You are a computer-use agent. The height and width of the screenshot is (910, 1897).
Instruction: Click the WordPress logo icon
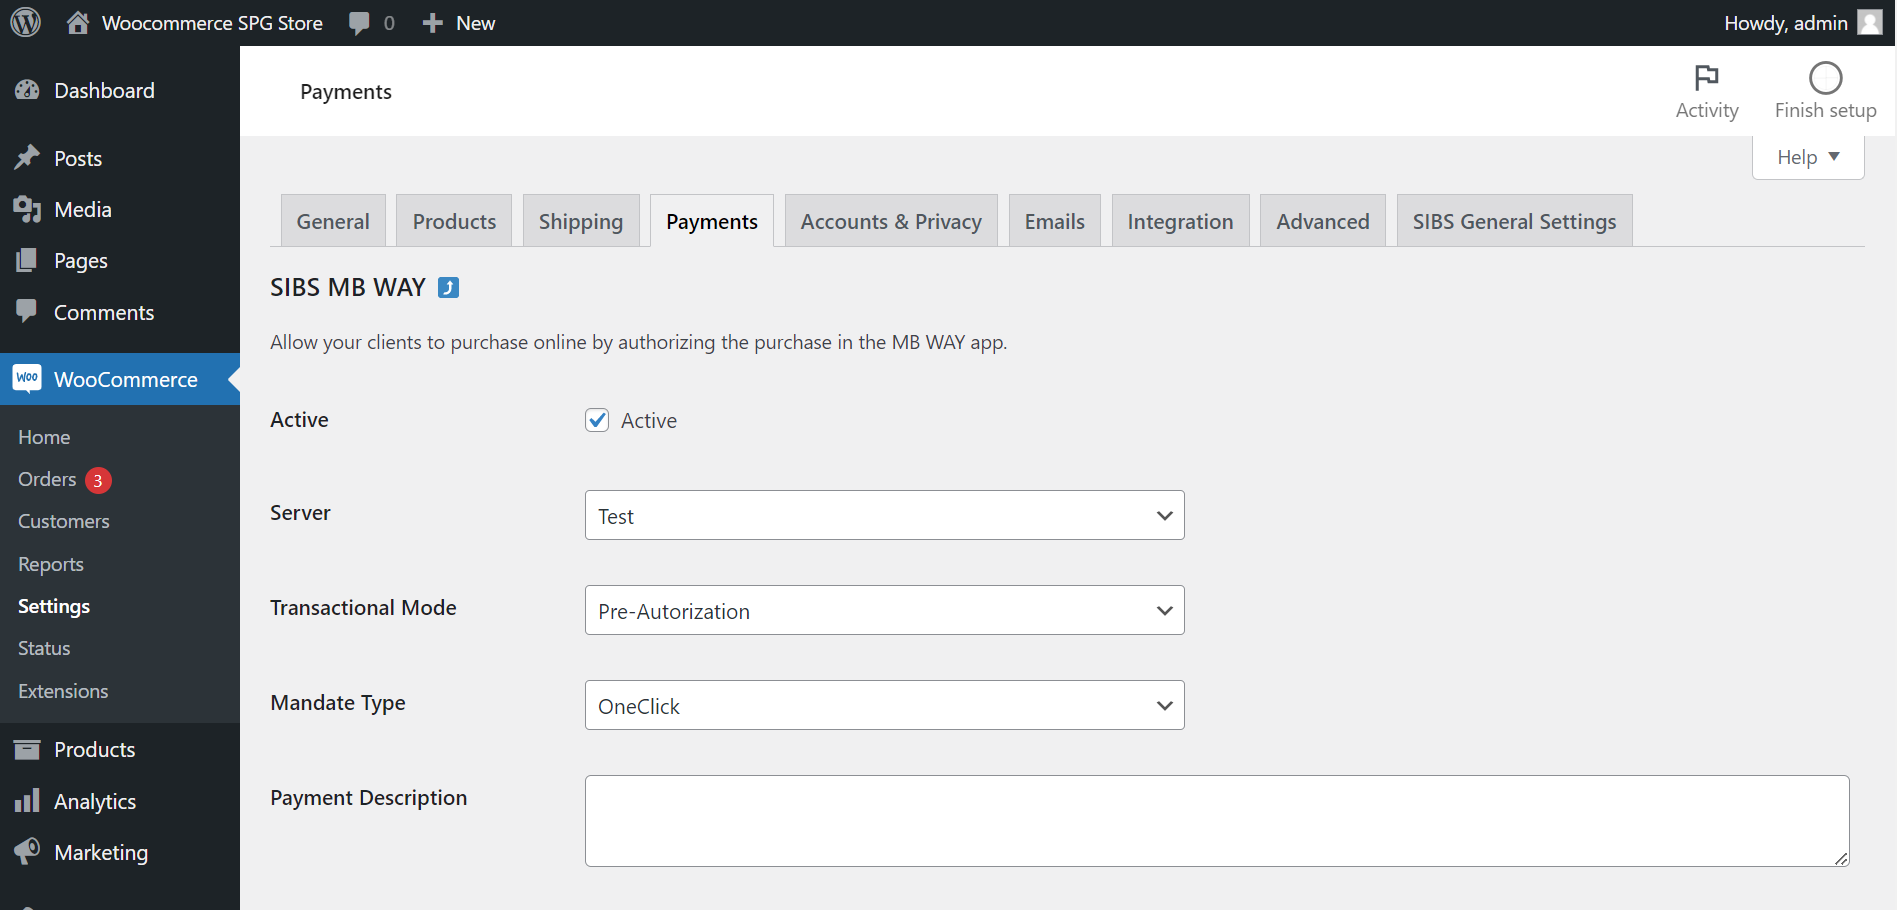coord(25,22)
